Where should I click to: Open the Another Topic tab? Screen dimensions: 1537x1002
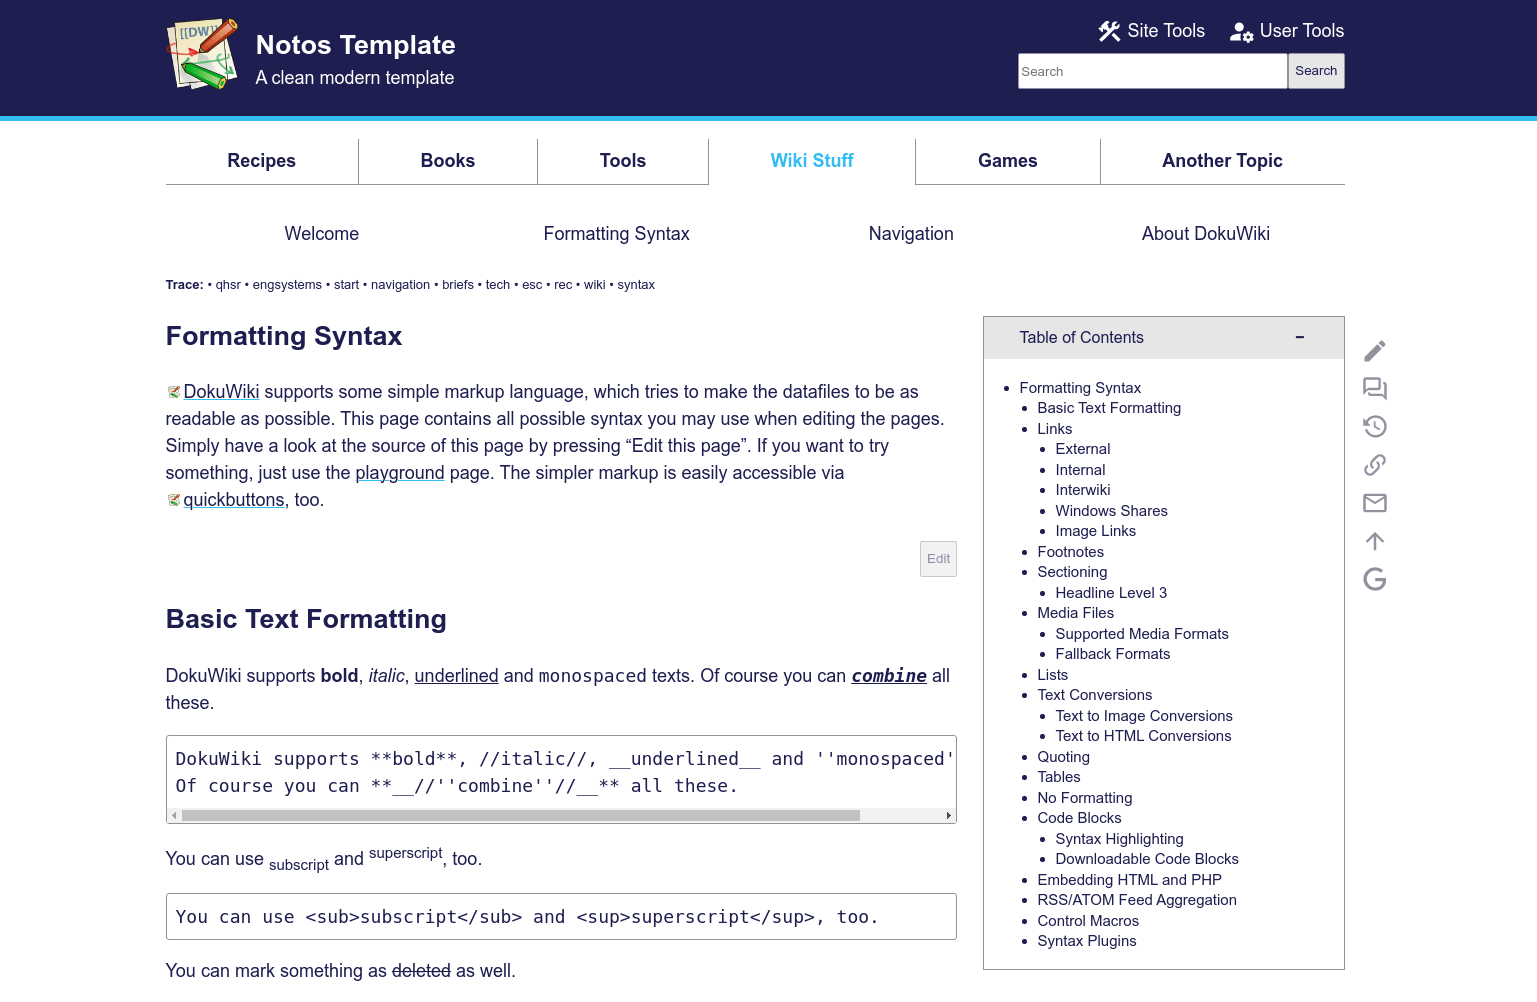click(x=1222, y=161)
